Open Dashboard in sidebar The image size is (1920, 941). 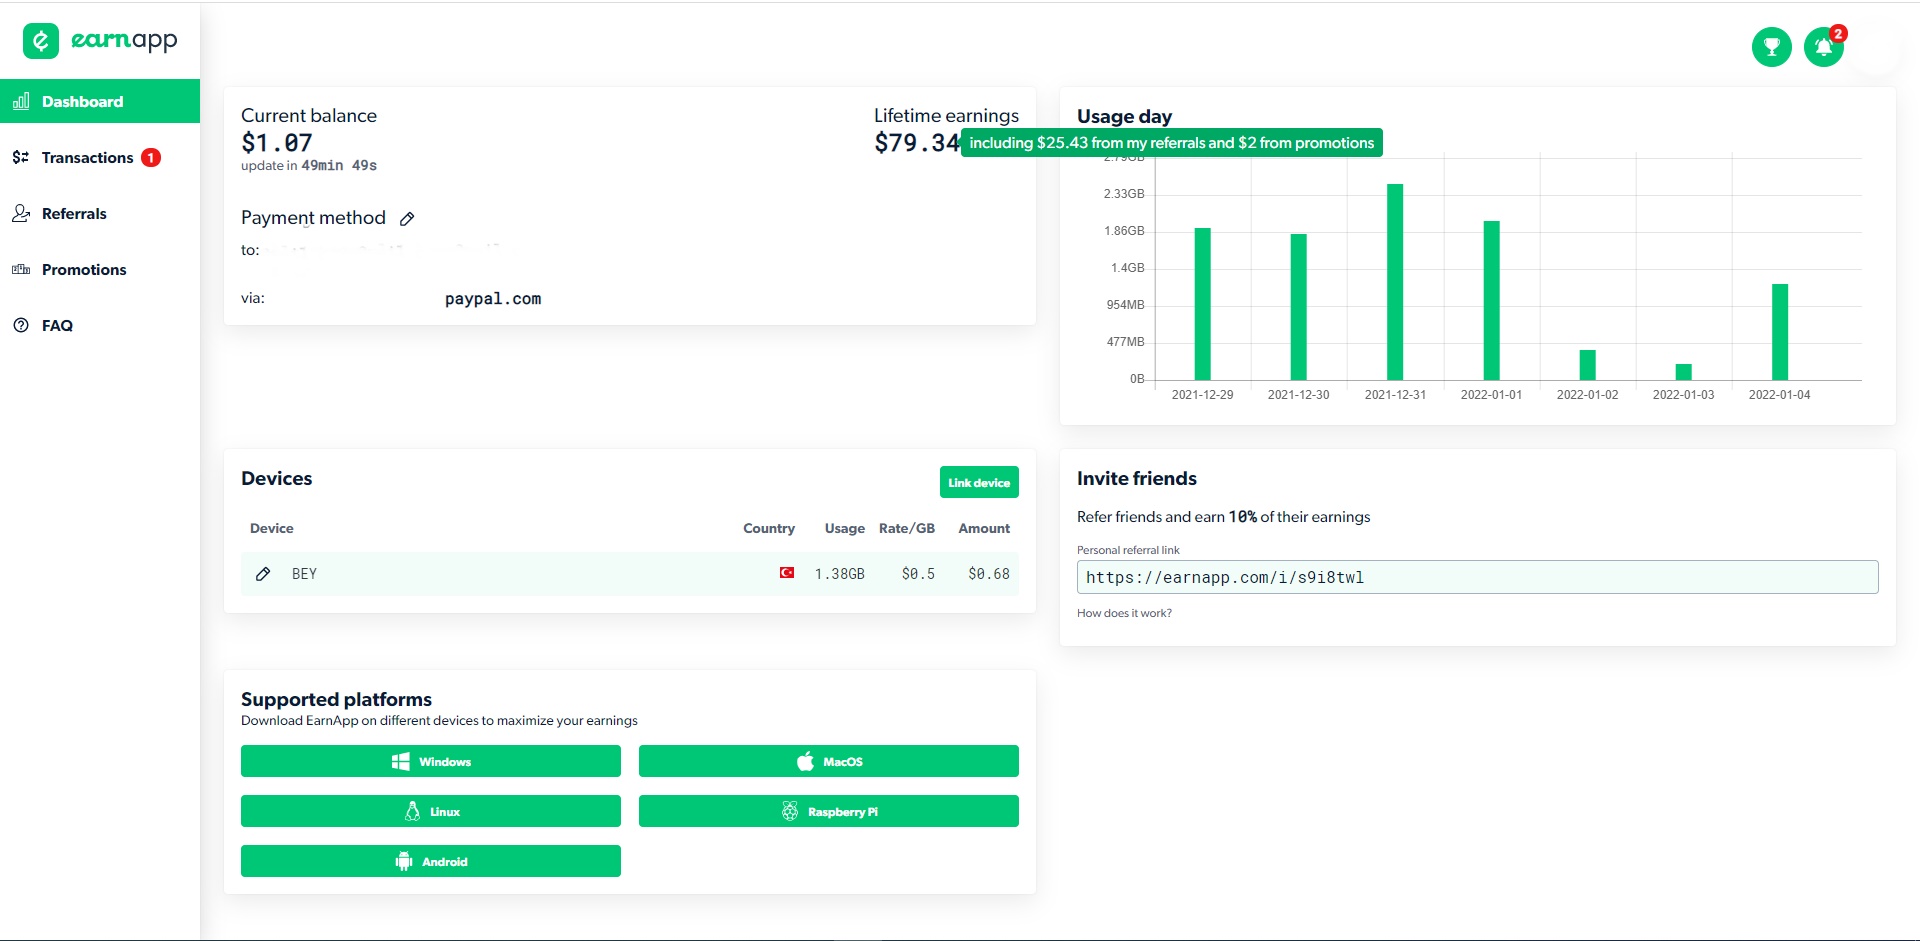(100, 101)
